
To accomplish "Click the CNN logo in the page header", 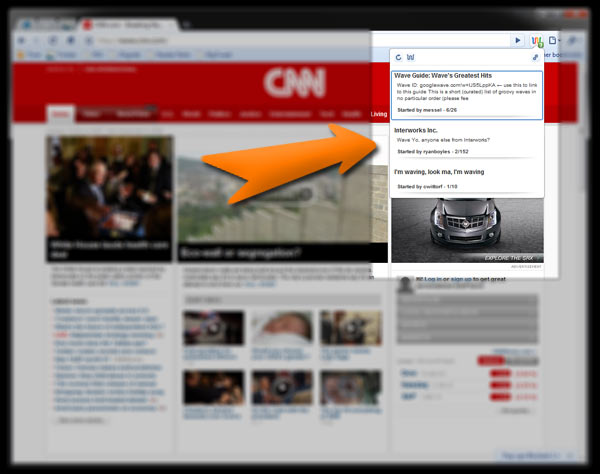I will point(295,82).
